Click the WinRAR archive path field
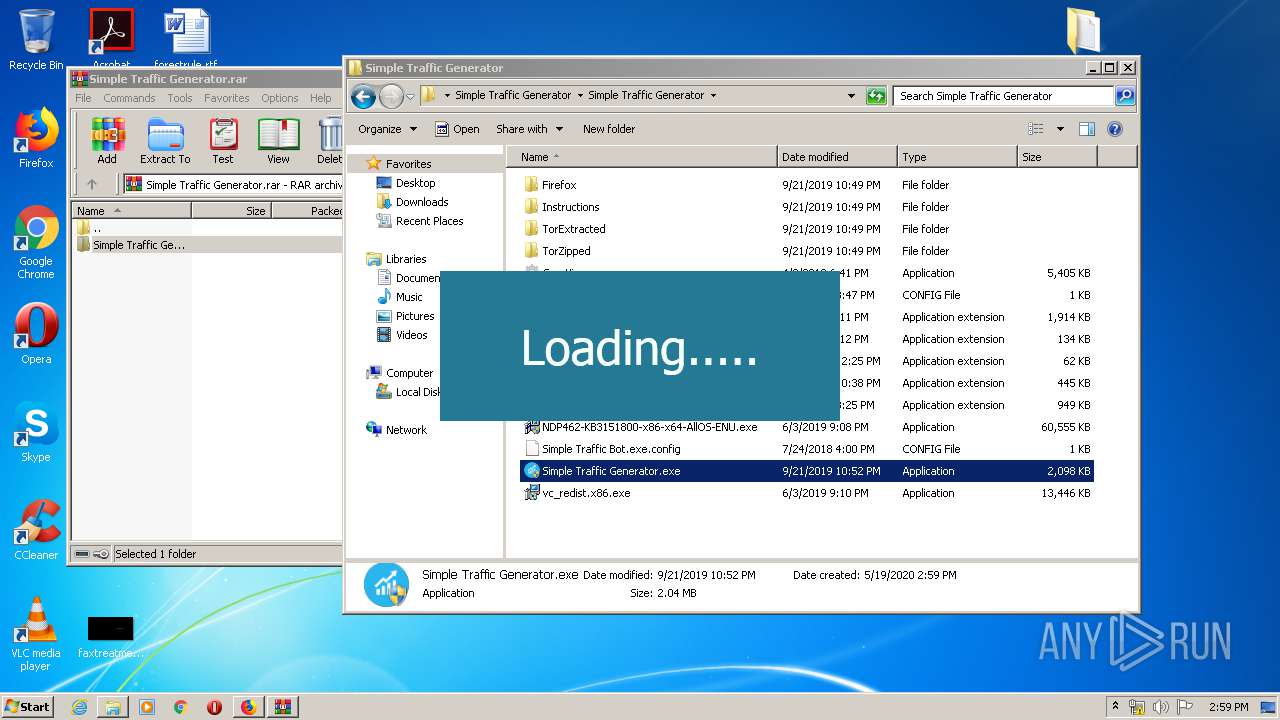 pyautogui.click(x=233, y=184)
